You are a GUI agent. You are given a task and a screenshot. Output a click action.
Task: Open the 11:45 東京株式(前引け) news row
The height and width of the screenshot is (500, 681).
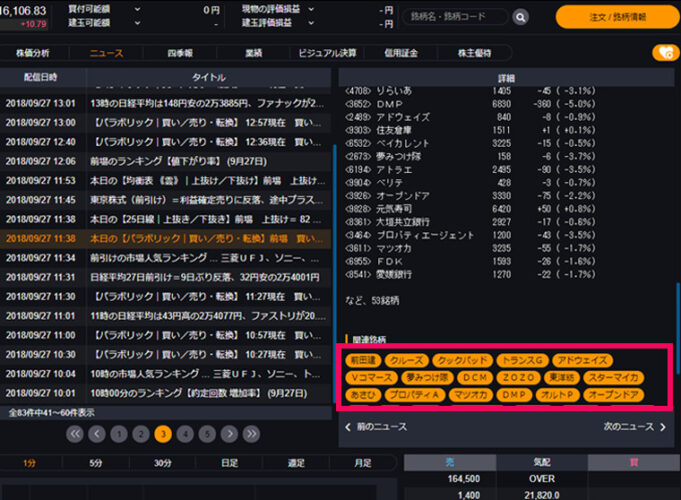tap(165, 200)
